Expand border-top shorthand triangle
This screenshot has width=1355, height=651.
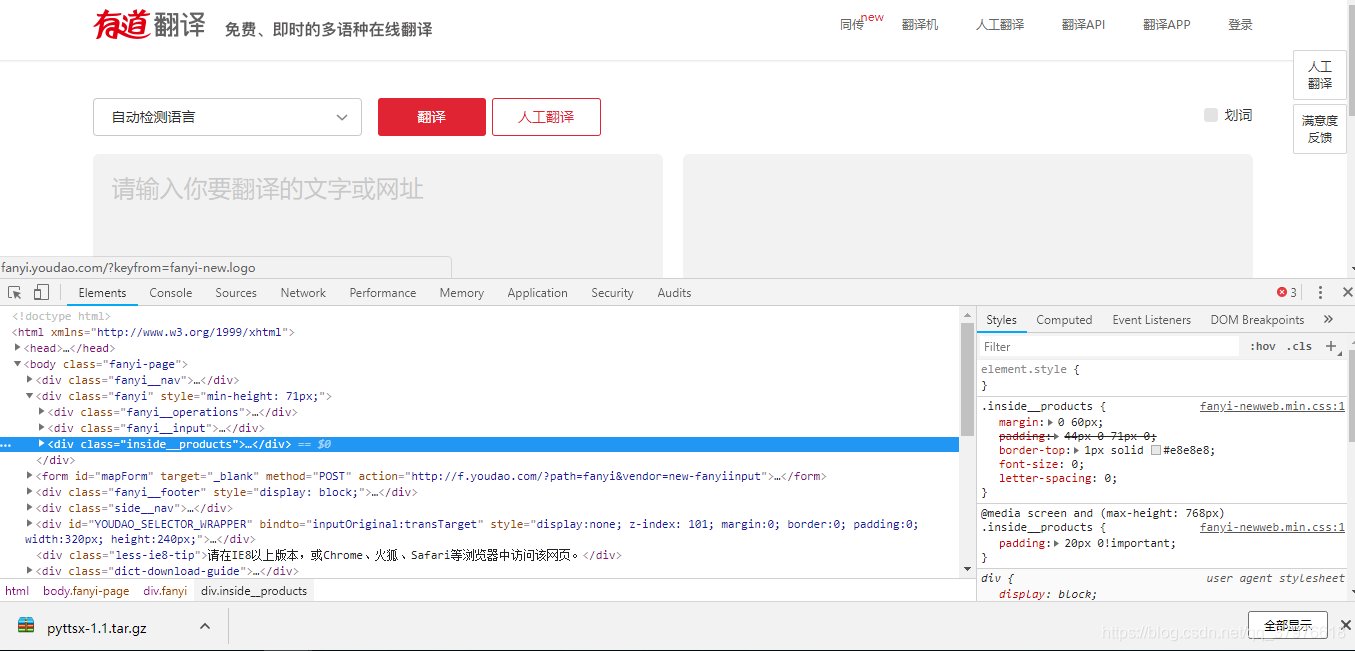point(1077,451)
